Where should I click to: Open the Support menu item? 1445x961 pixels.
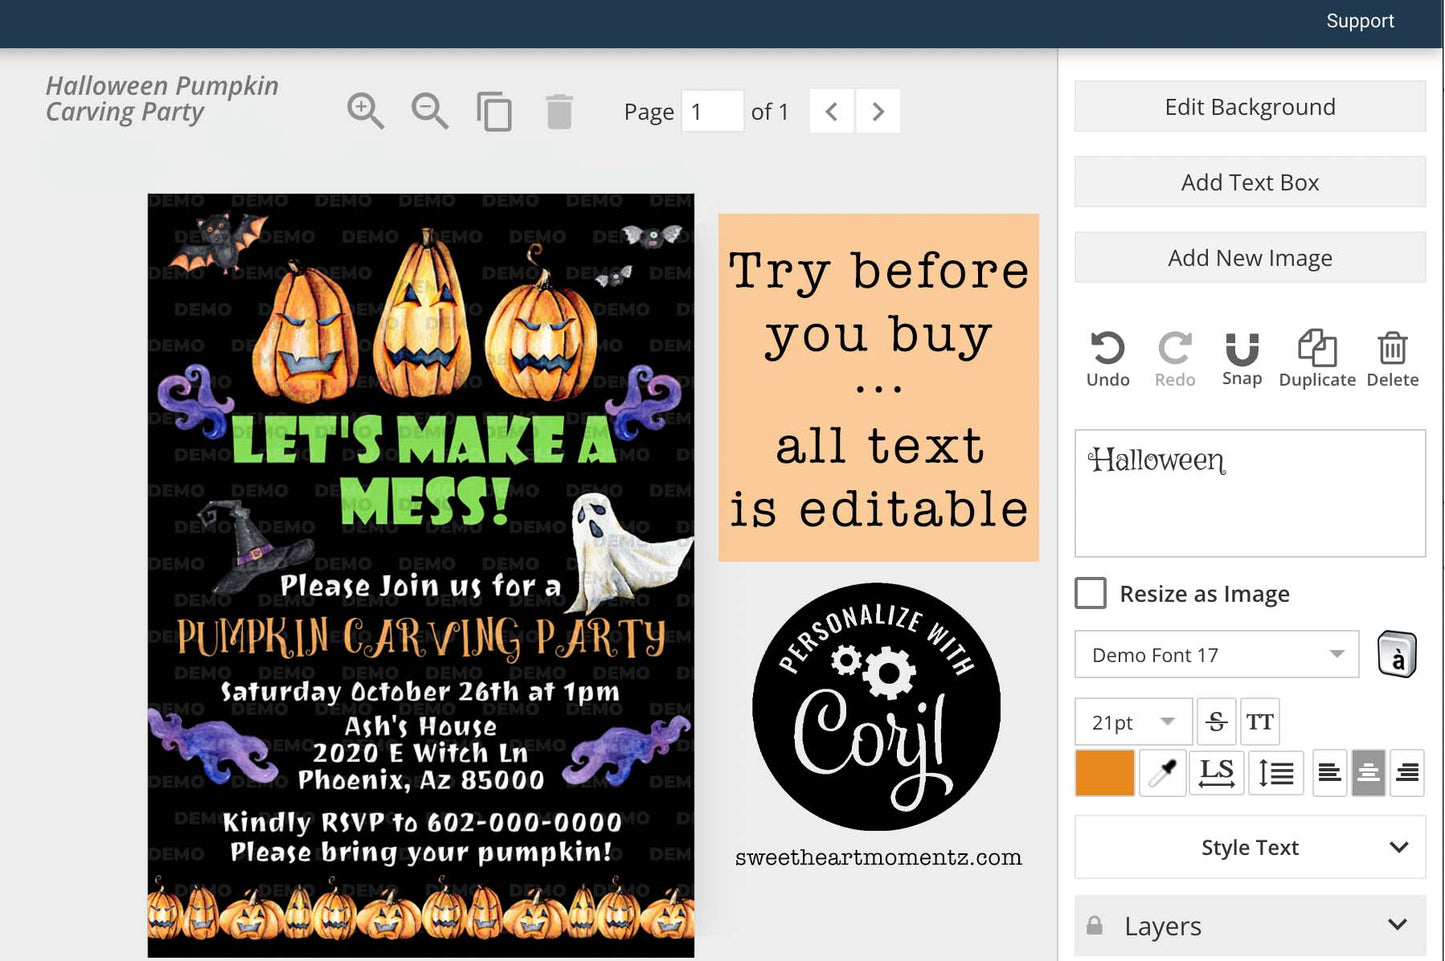1359,21
